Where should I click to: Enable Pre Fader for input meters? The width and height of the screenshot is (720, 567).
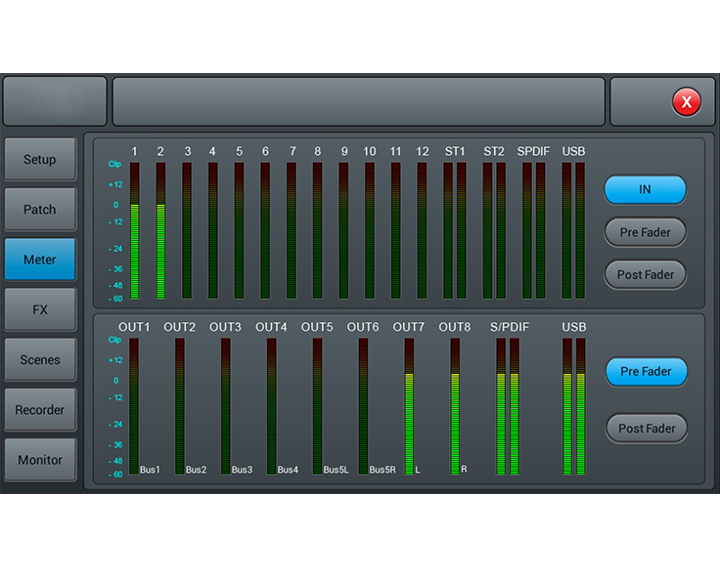(x=645, y=232)
